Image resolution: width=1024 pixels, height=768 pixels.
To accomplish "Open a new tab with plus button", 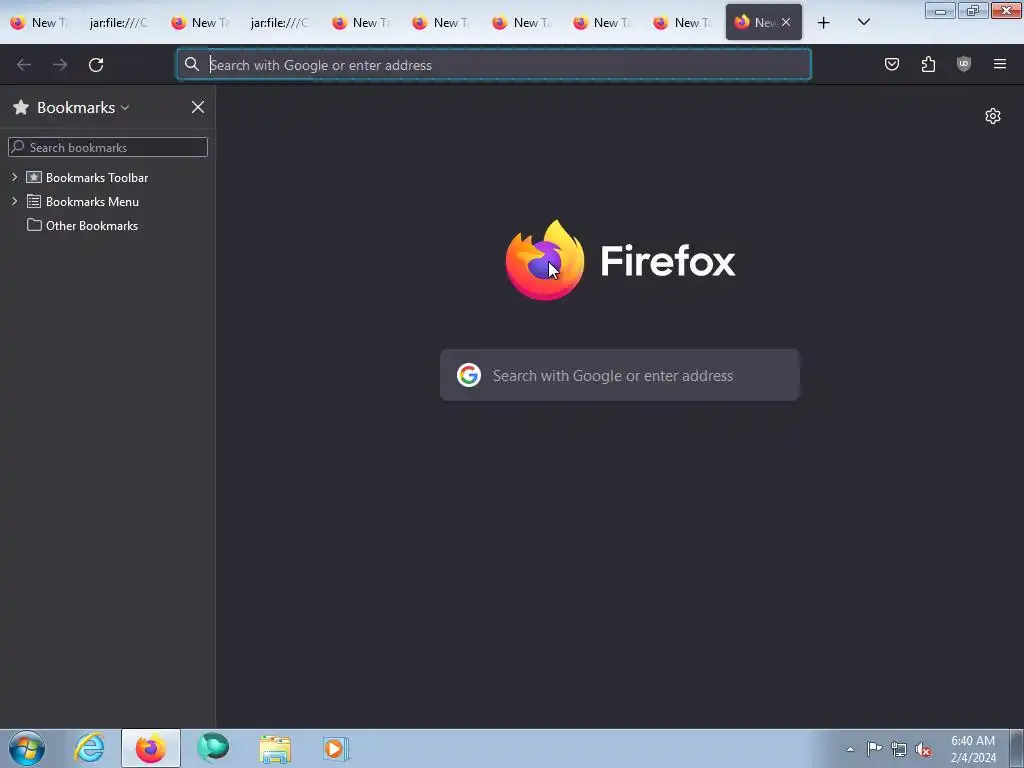I will (824, 23).
